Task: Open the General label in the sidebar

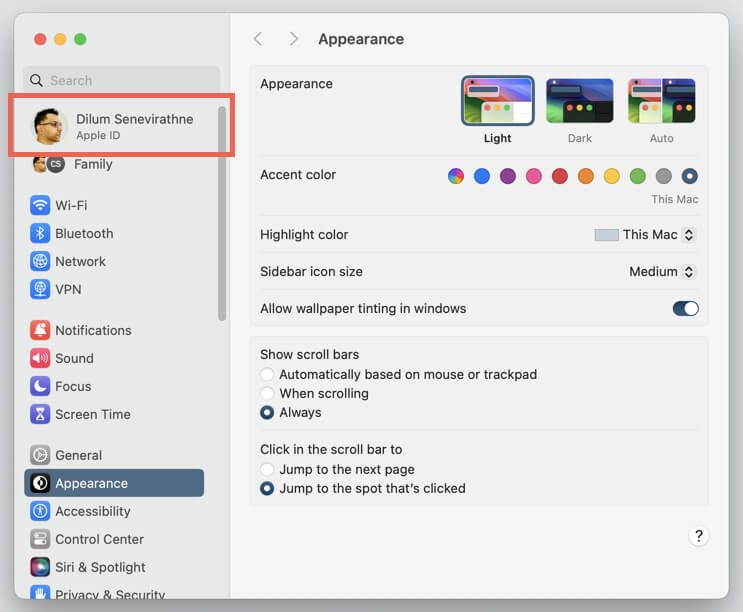Action: [x=79, y=455]
